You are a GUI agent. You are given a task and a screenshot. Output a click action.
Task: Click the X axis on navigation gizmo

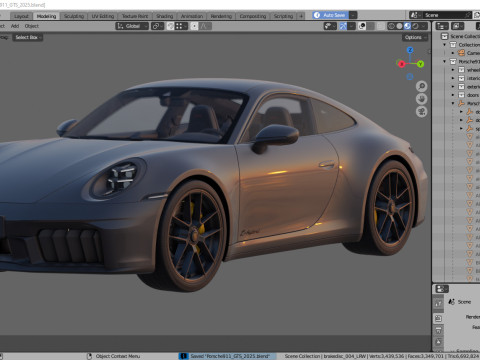401,64
